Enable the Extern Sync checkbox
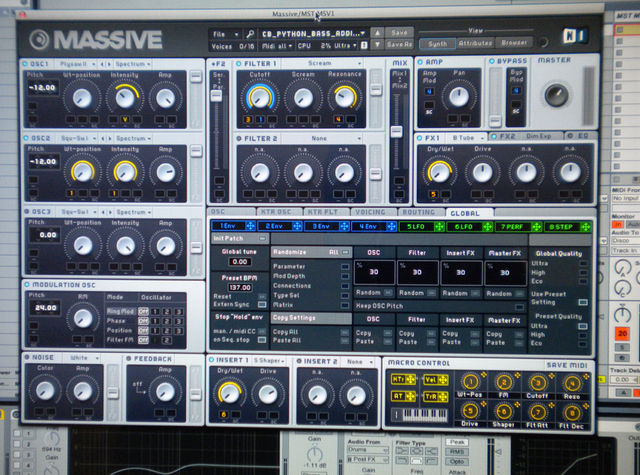The width and height of the screenshot is (640, 475). point(262,304)
